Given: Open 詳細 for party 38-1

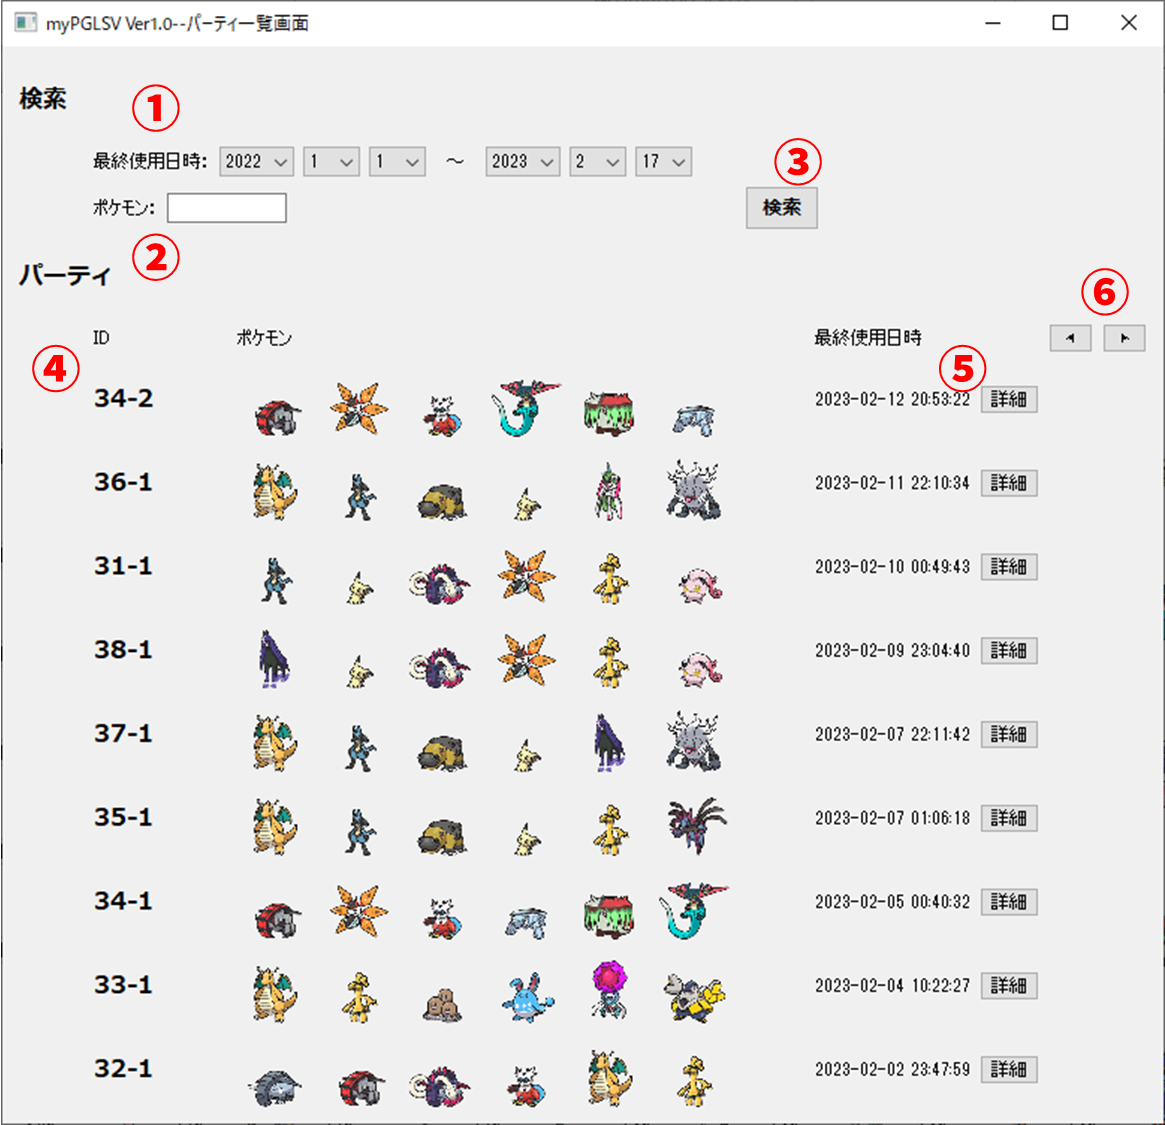Looking at the screenshot, I should (x=1009, y=650).
